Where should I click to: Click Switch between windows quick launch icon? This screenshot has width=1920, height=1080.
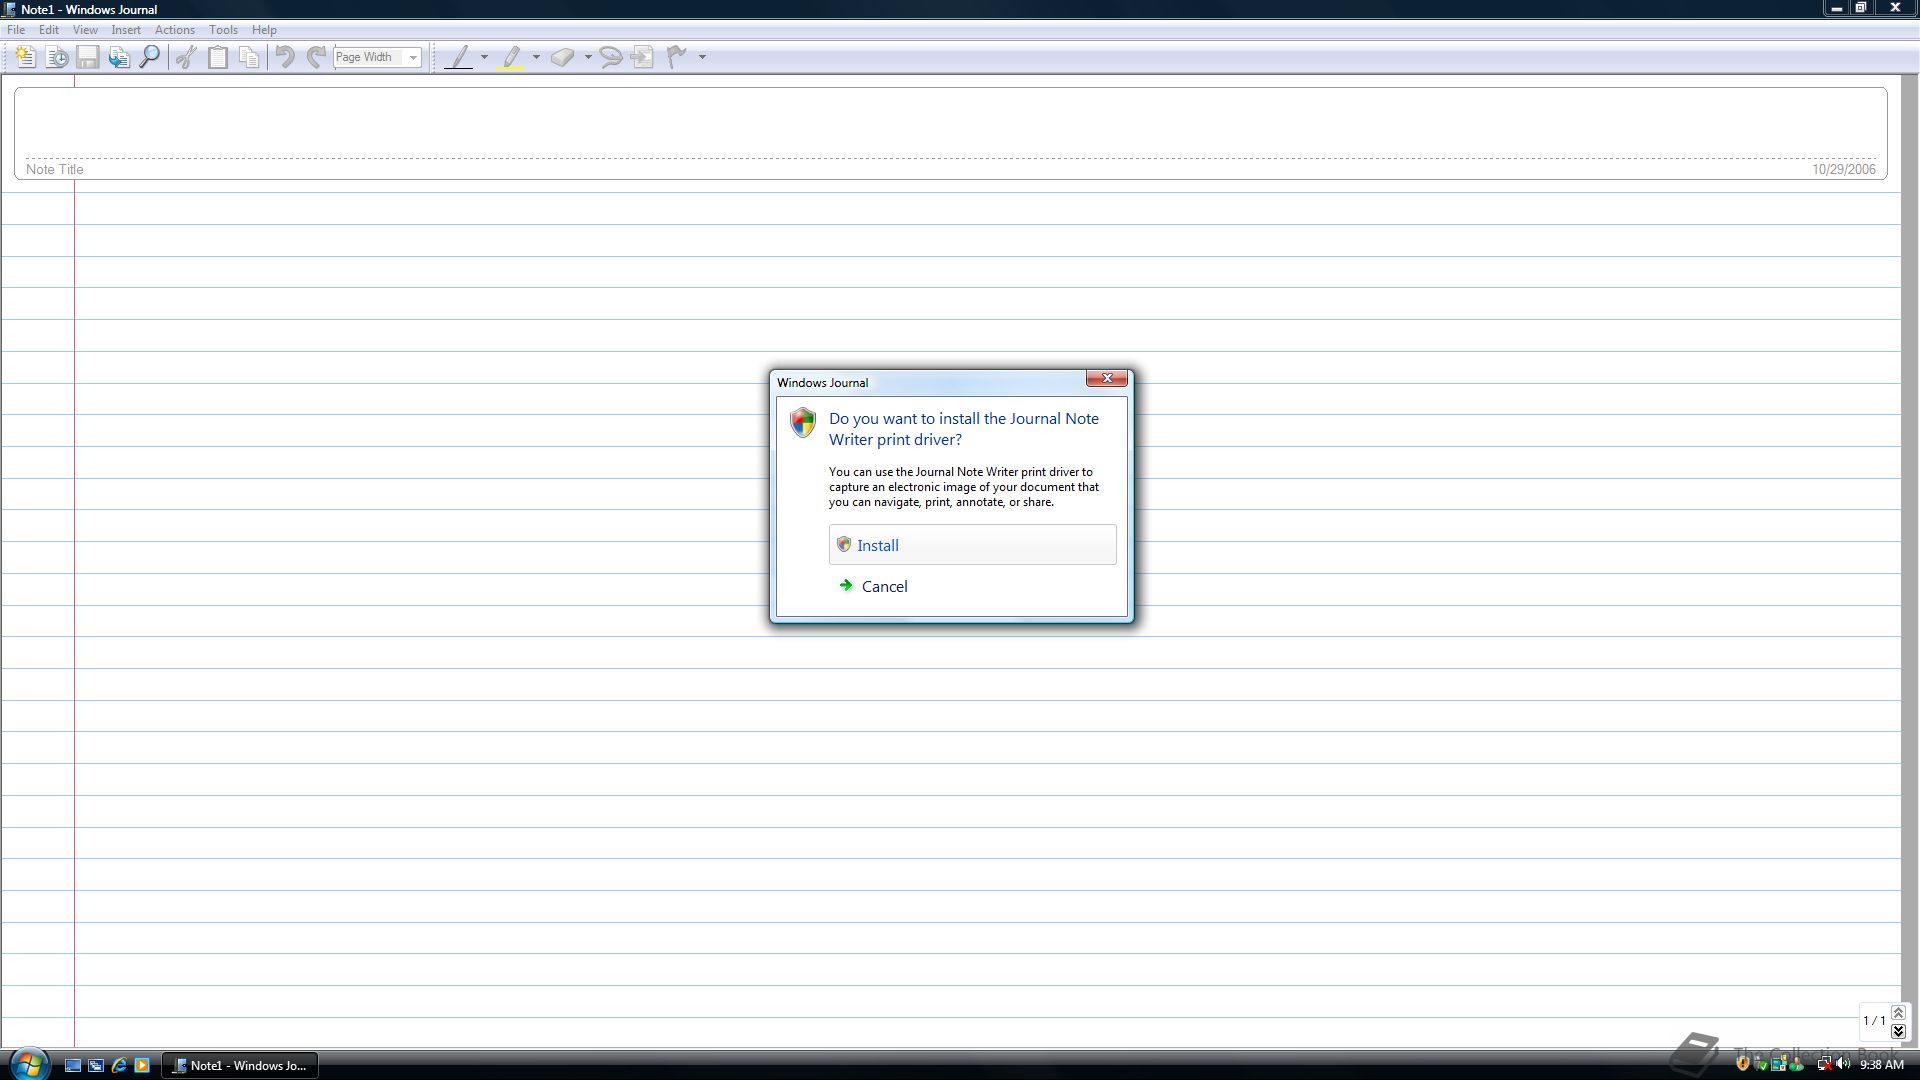point(96,1065)
